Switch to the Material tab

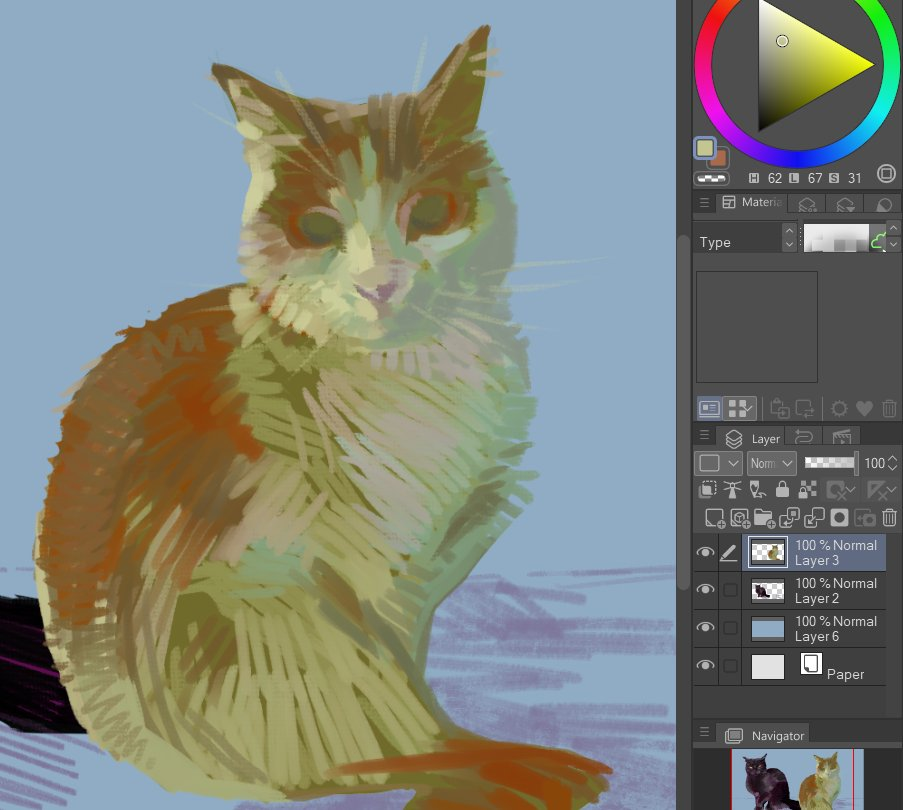click(x=752, y=202)
